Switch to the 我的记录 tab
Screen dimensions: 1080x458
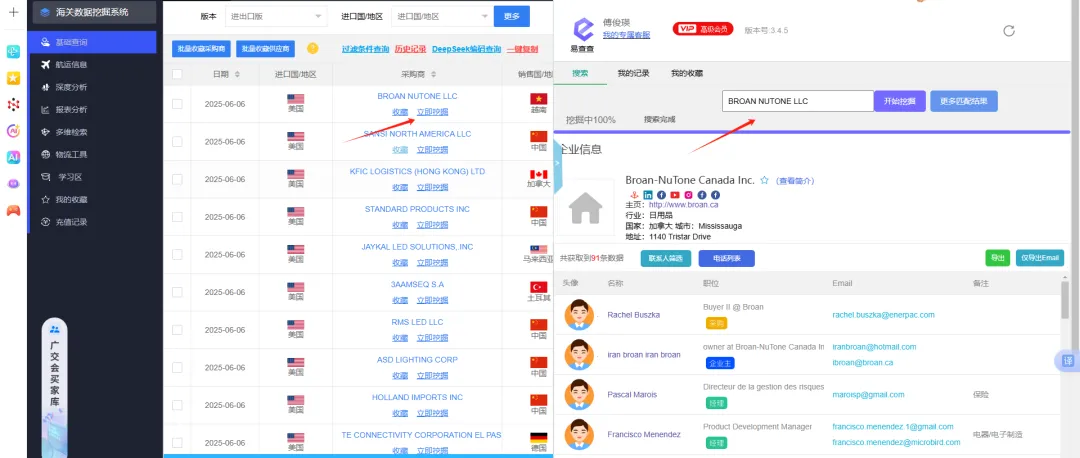(x=633, y=73)
